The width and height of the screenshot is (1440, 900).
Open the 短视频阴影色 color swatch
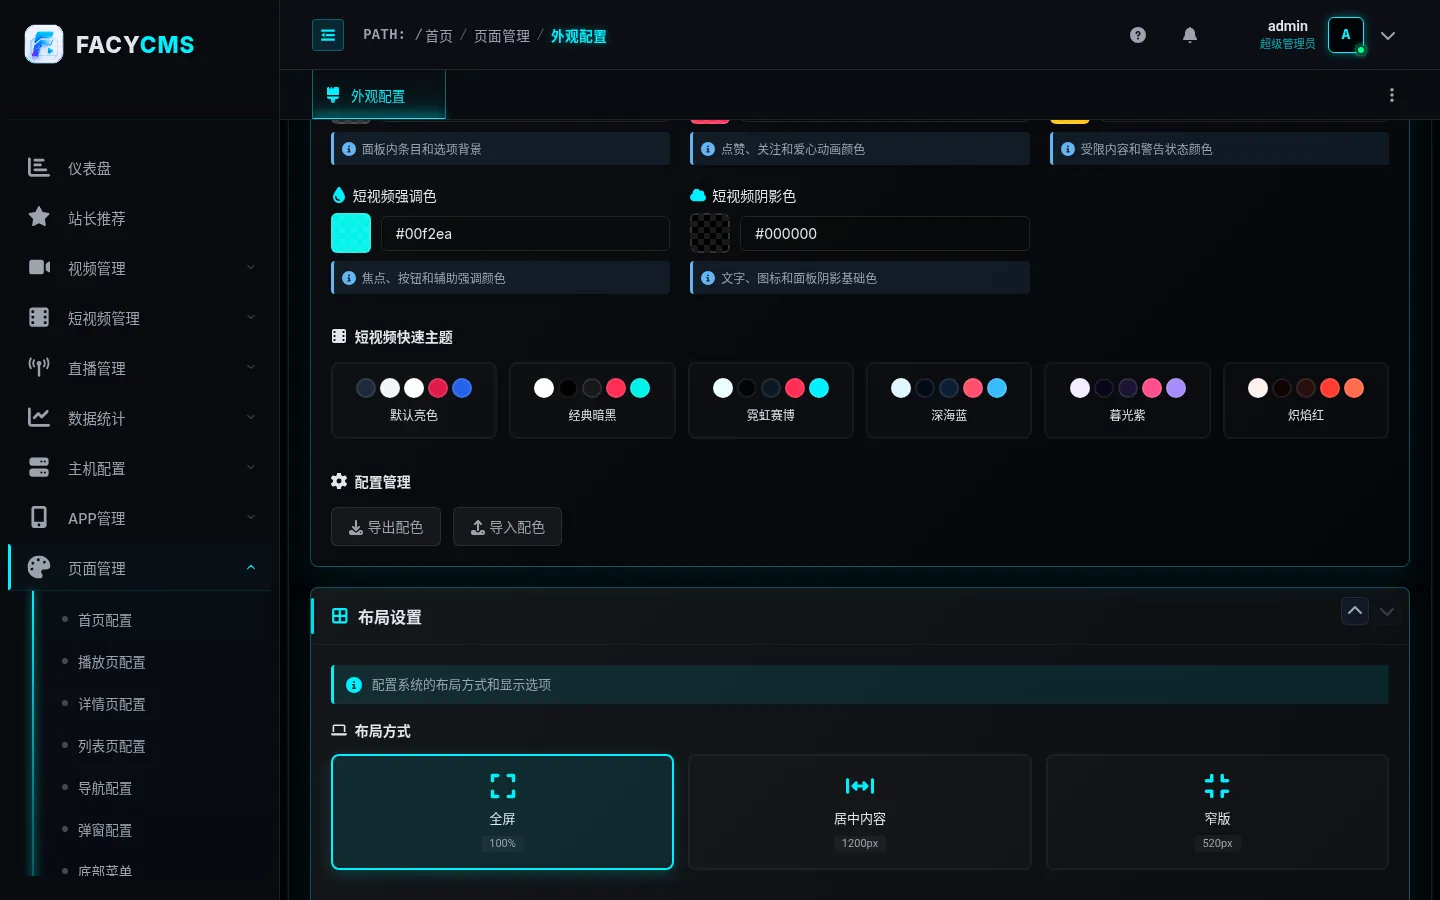(x=710, y=233)
